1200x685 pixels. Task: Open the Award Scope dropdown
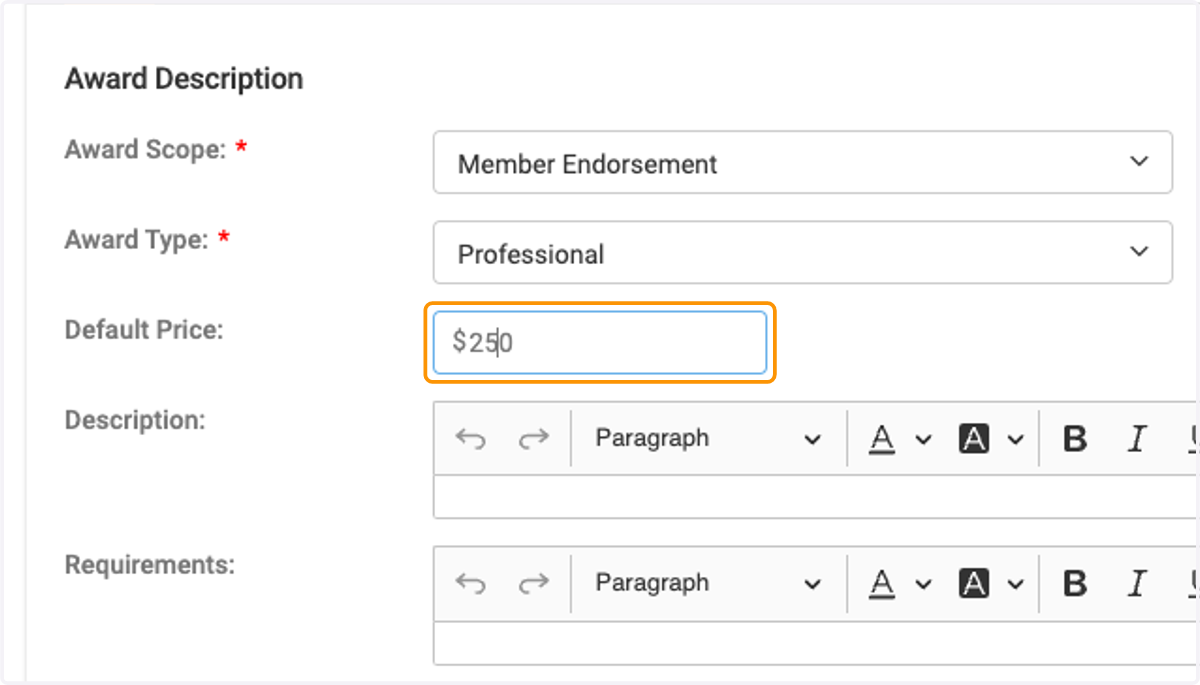[802, 162]
